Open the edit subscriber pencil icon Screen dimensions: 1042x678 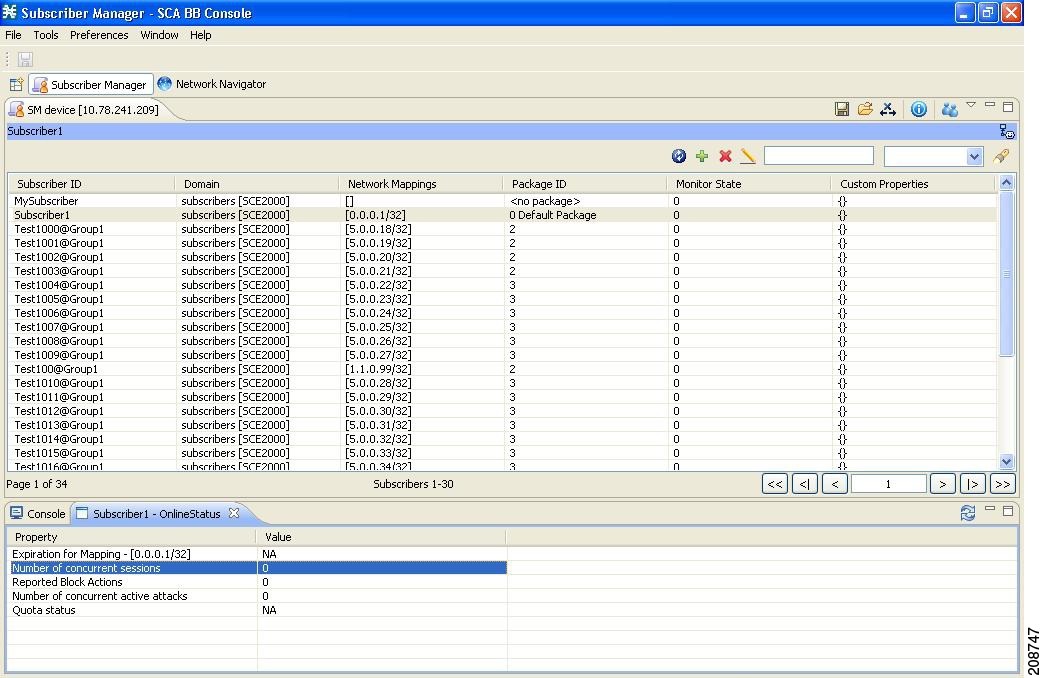pos(747,156)
